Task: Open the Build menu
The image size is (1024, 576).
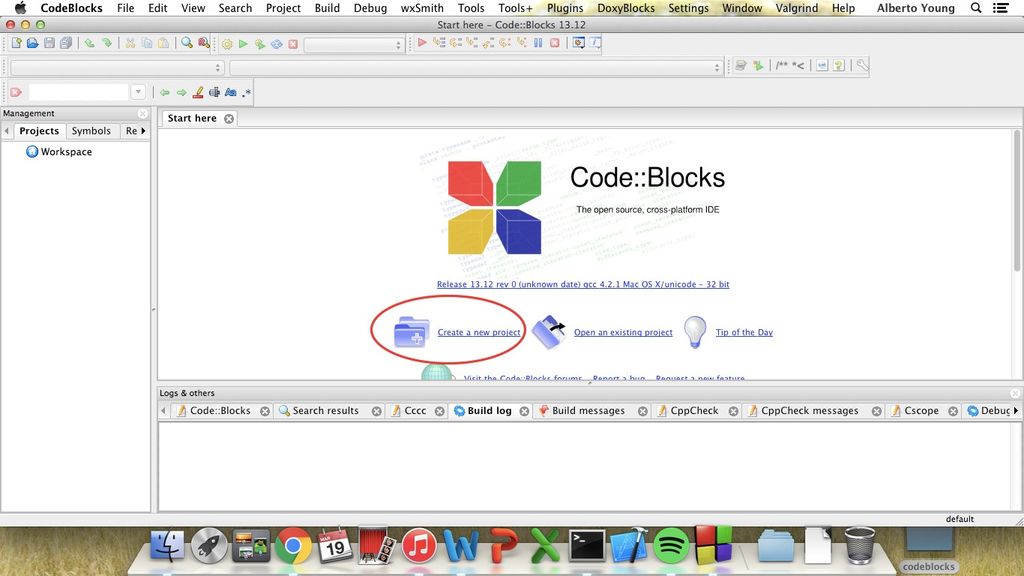Action: tap(327, 8)
